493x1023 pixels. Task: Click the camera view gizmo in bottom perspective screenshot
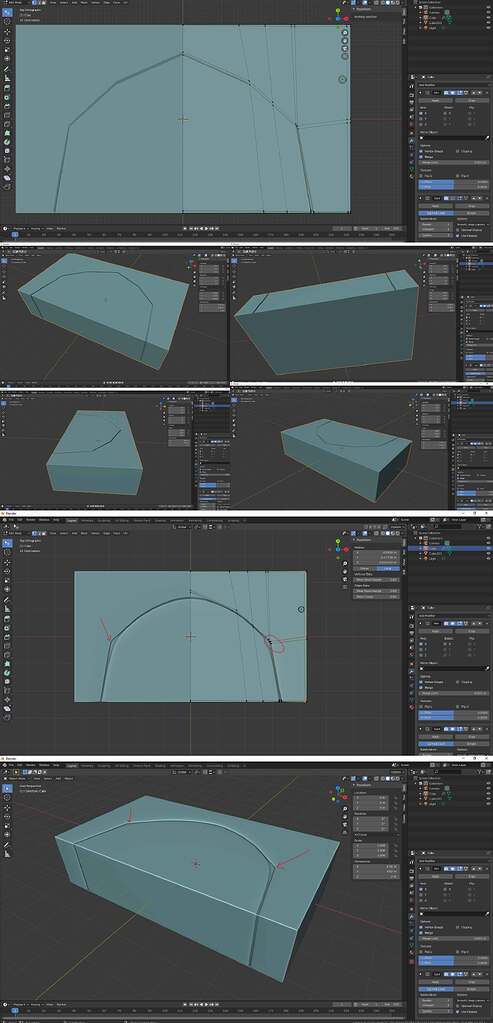click(345, 824)
